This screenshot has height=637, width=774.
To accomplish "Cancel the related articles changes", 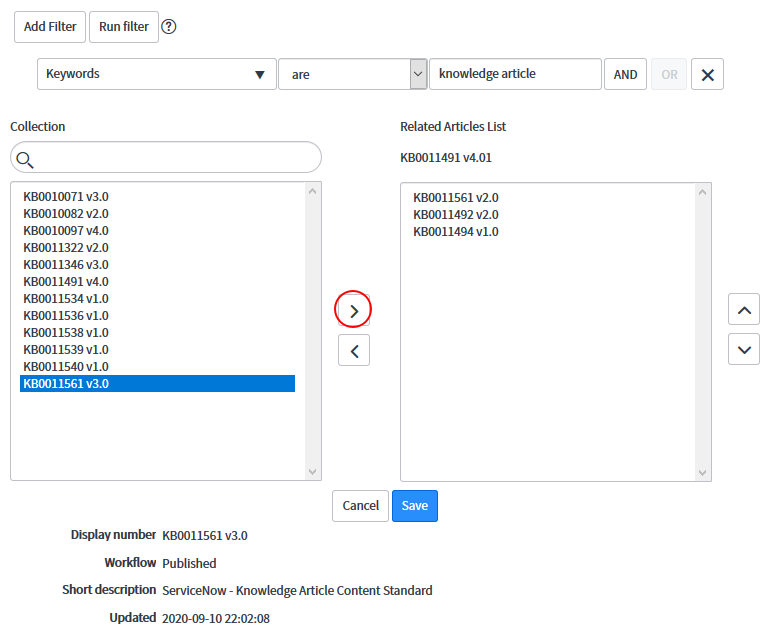I will pyautogui.click(x=360, y=506).
